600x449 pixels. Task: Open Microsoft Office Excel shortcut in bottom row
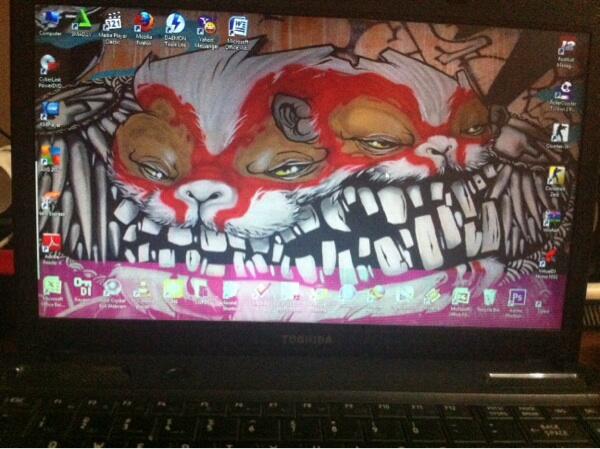click(53, 292)
